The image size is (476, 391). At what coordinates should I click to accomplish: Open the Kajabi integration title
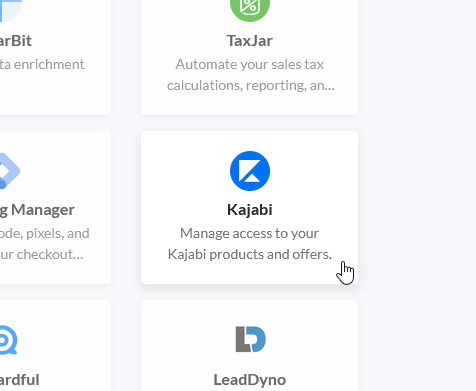[x=250, y=210]
